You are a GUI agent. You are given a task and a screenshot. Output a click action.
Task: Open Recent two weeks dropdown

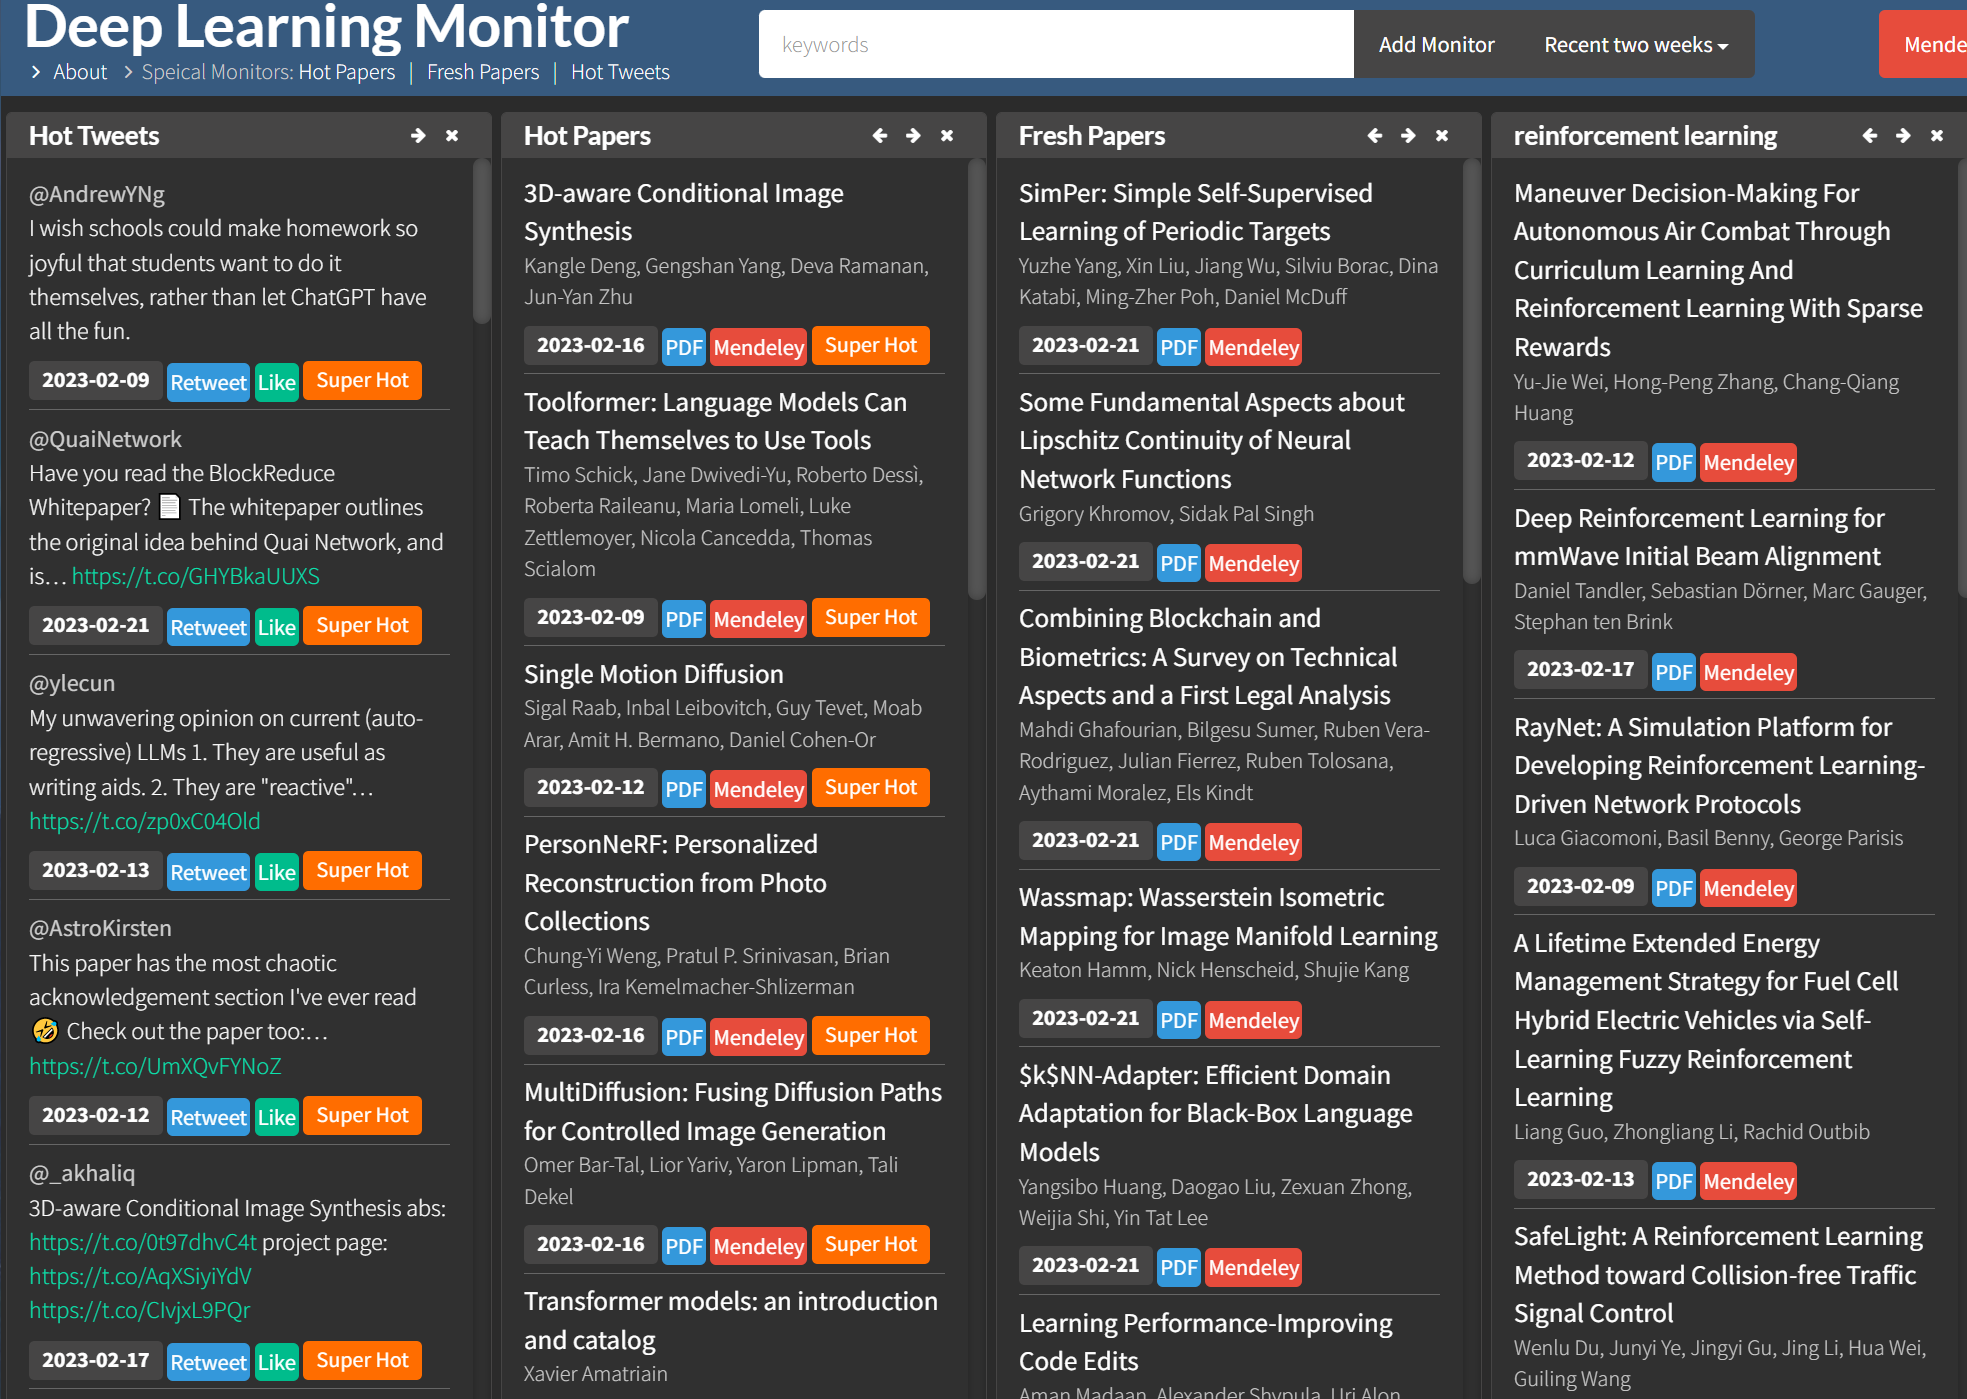click(x=1635, y=45)
